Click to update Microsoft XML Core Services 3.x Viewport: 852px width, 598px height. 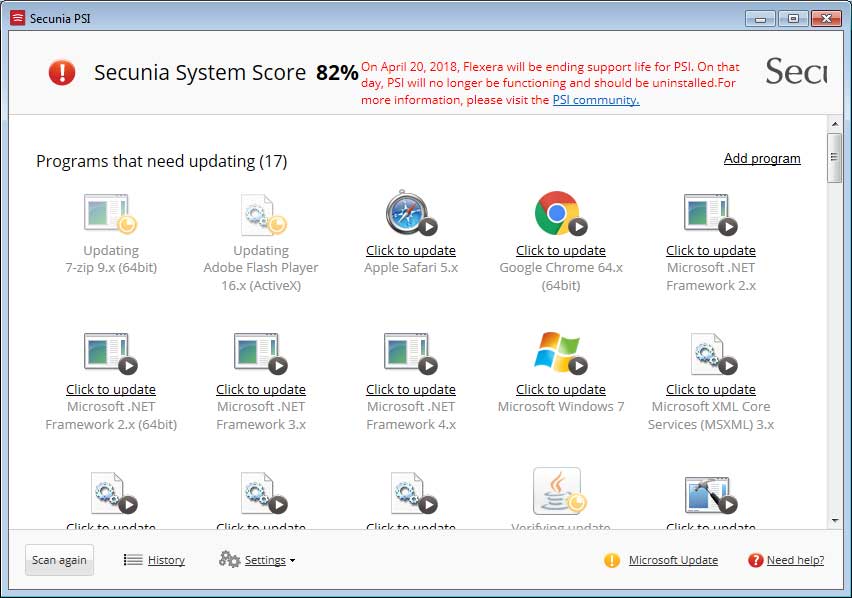coord(711,389)
